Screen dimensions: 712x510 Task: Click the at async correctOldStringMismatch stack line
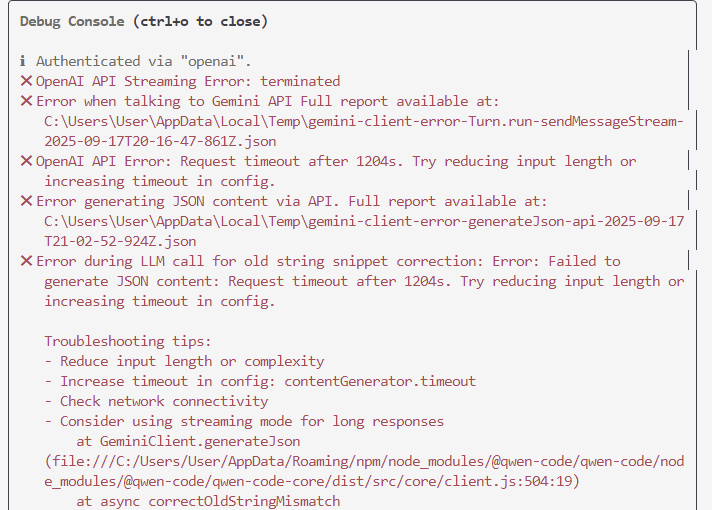208,501
